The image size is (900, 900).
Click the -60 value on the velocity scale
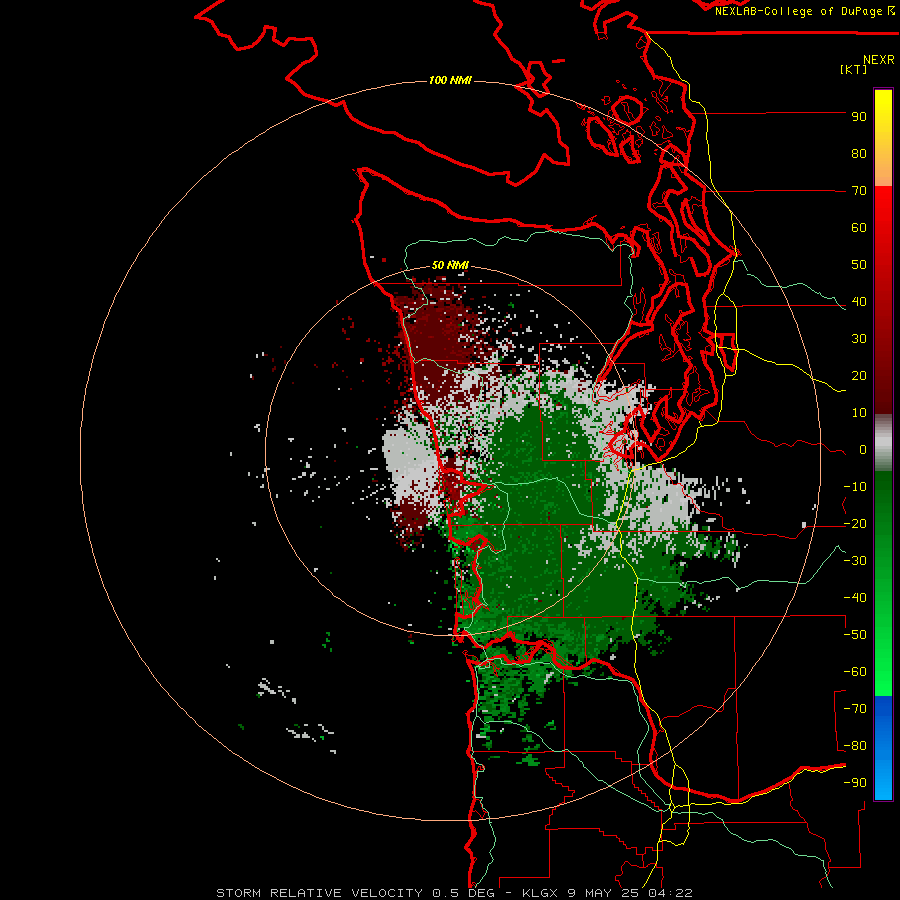855,672
